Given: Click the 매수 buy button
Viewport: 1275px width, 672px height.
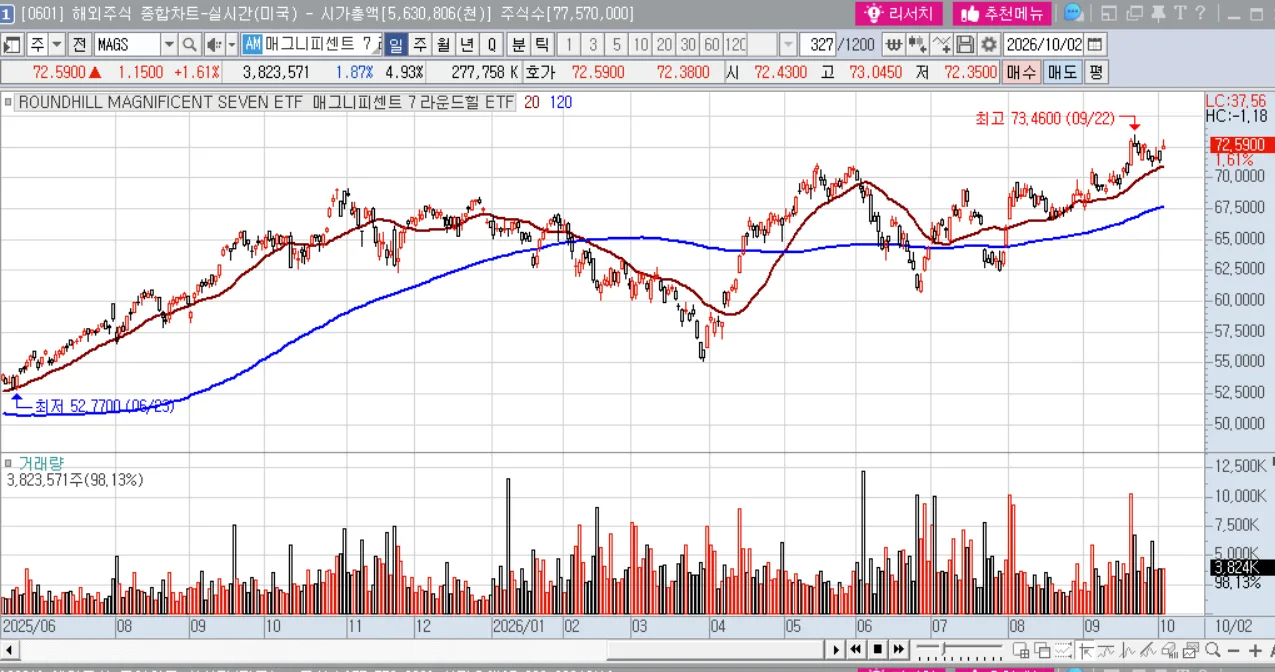Looking at the screenshot, I should [1022, 72].
